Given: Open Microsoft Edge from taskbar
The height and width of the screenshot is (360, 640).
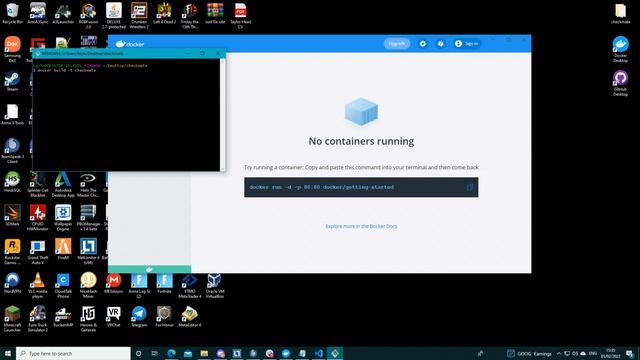Looking at the screenshot, I should [171, 353].
